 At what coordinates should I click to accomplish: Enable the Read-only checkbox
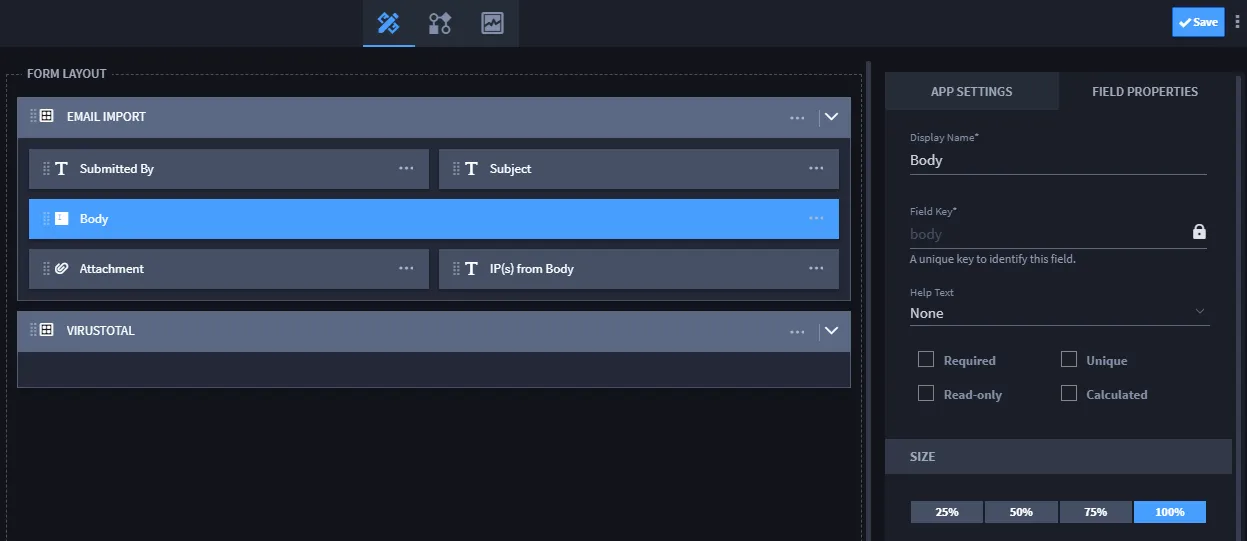pyautogui.click(x=926, y=393)
